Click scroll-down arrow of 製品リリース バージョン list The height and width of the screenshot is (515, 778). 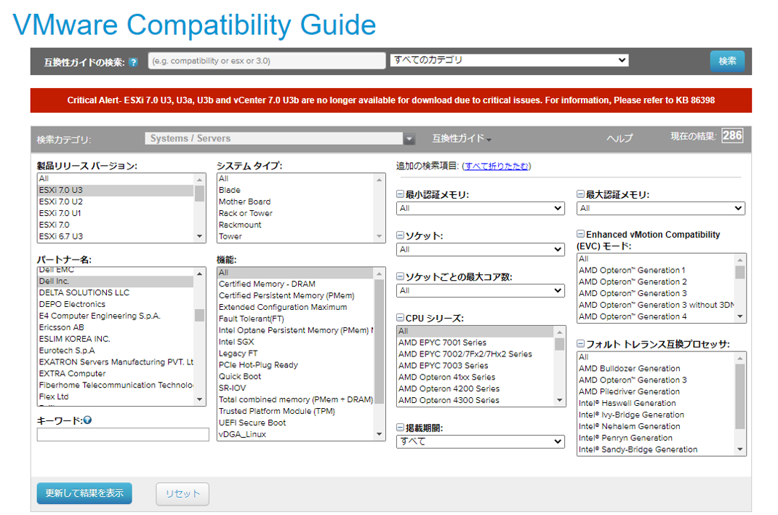pyautogui.click(x=199, y=236)
